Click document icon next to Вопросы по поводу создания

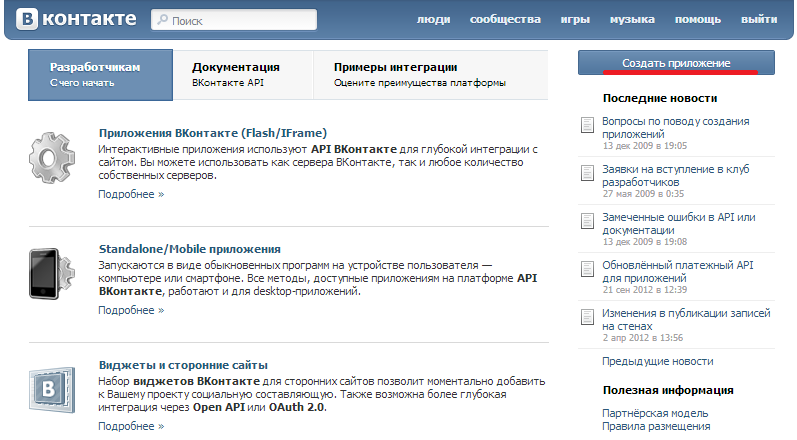(587, 125)
